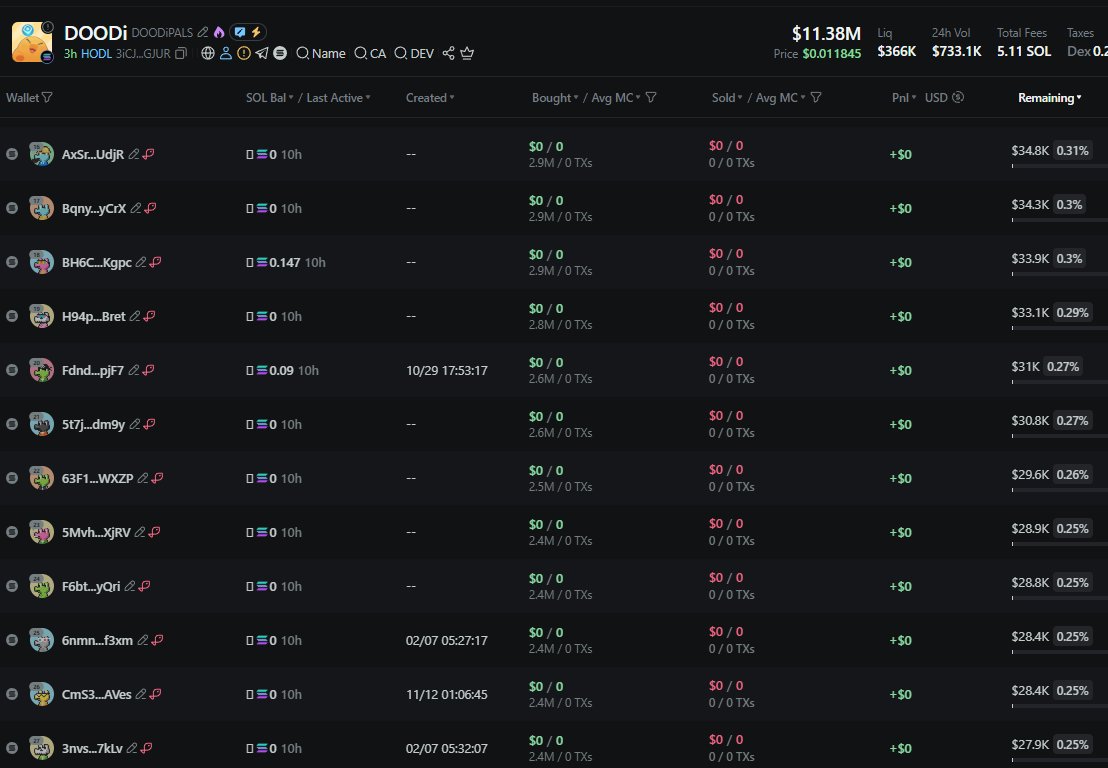Click the avatar of wallet 5Mvh...XjRV
1108x768 pixels.
coord(41,532)
